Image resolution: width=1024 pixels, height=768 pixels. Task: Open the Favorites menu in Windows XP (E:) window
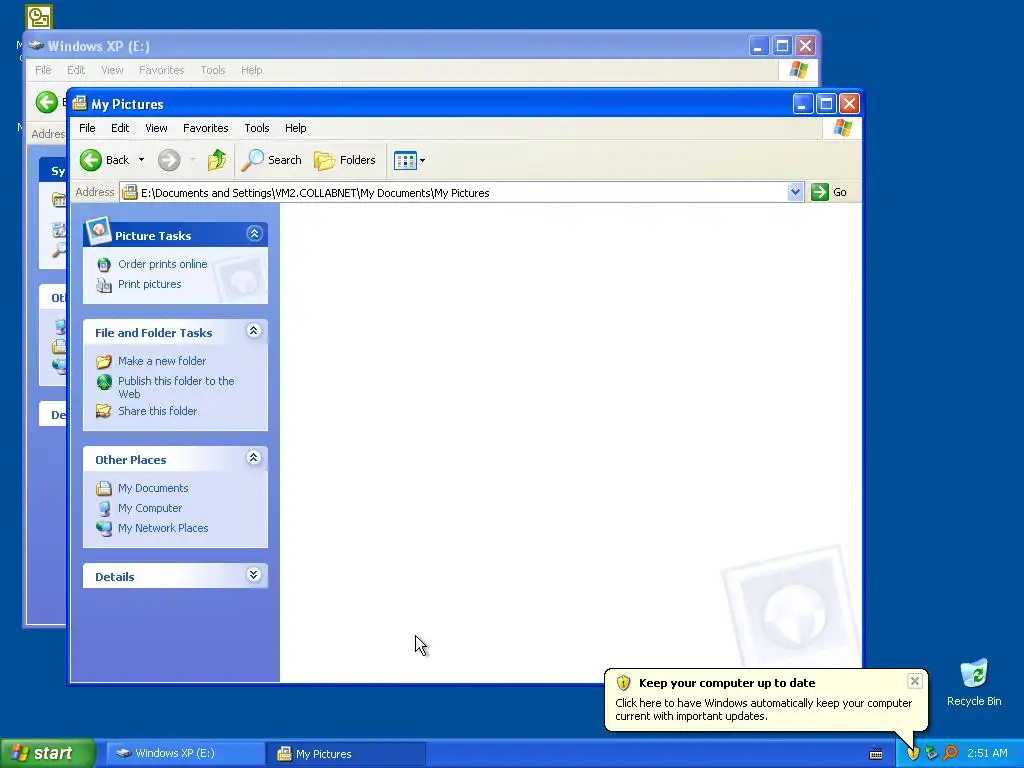[161, 70]
